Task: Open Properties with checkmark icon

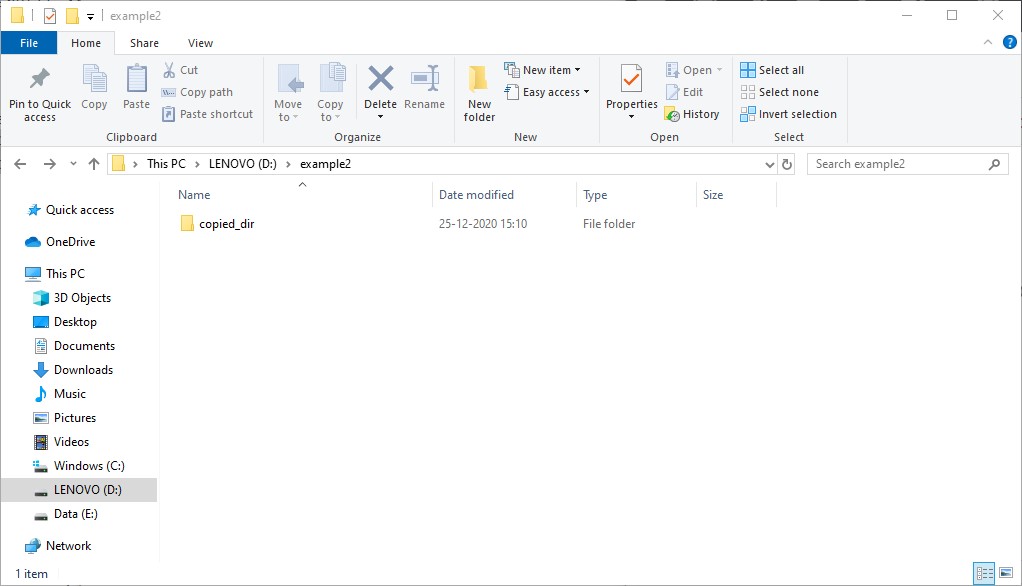Action: tap(631, 80)
